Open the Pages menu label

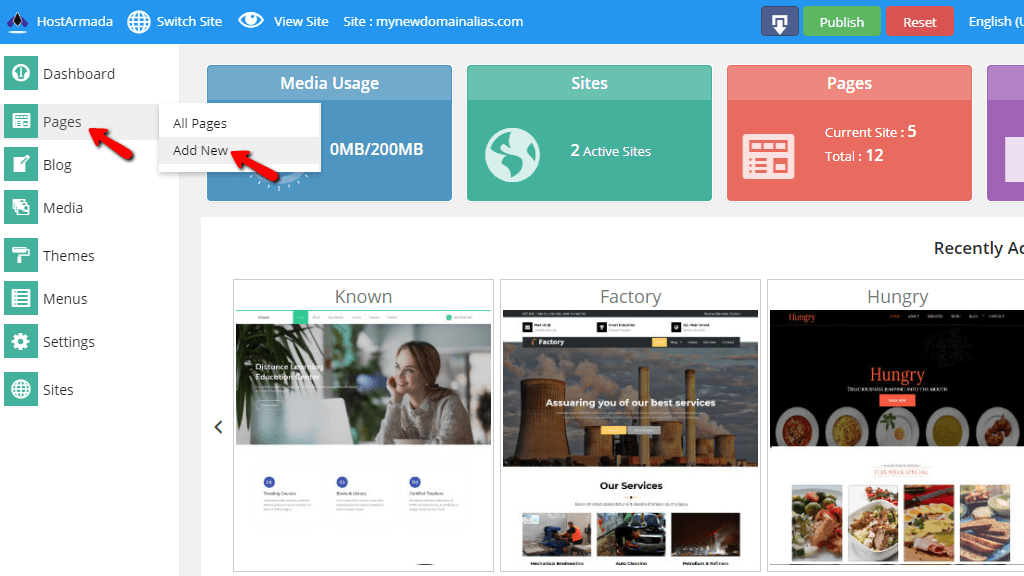[x=62, y=122]
